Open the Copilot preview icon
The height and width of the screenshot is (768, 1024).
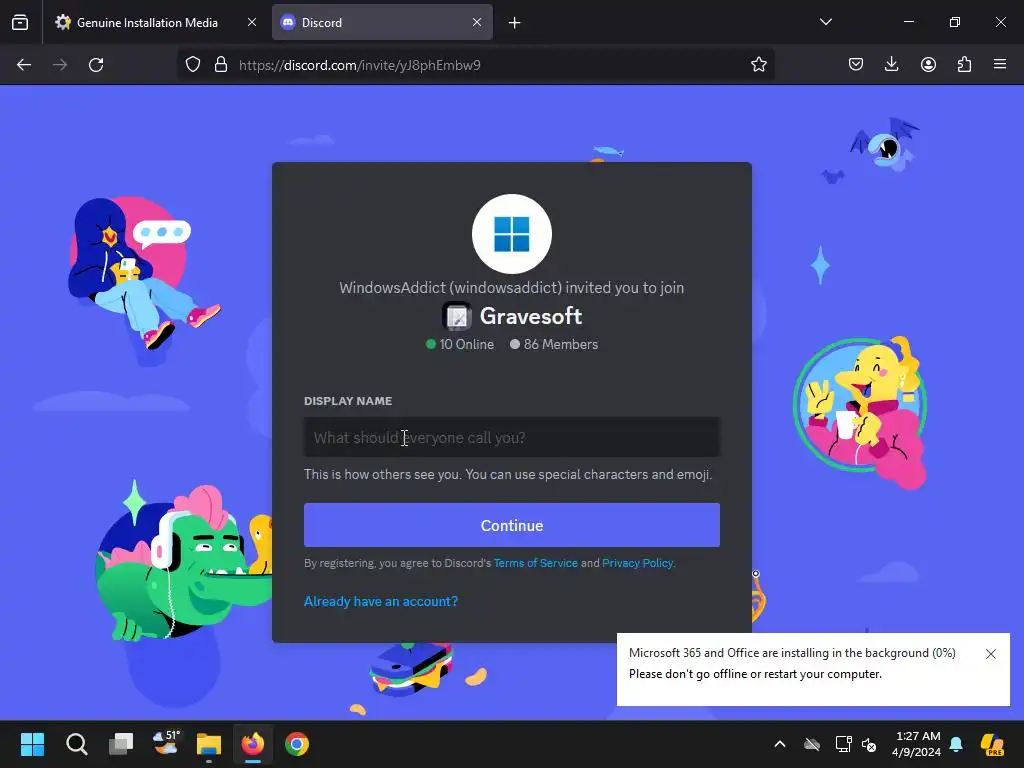pos(992,744)
